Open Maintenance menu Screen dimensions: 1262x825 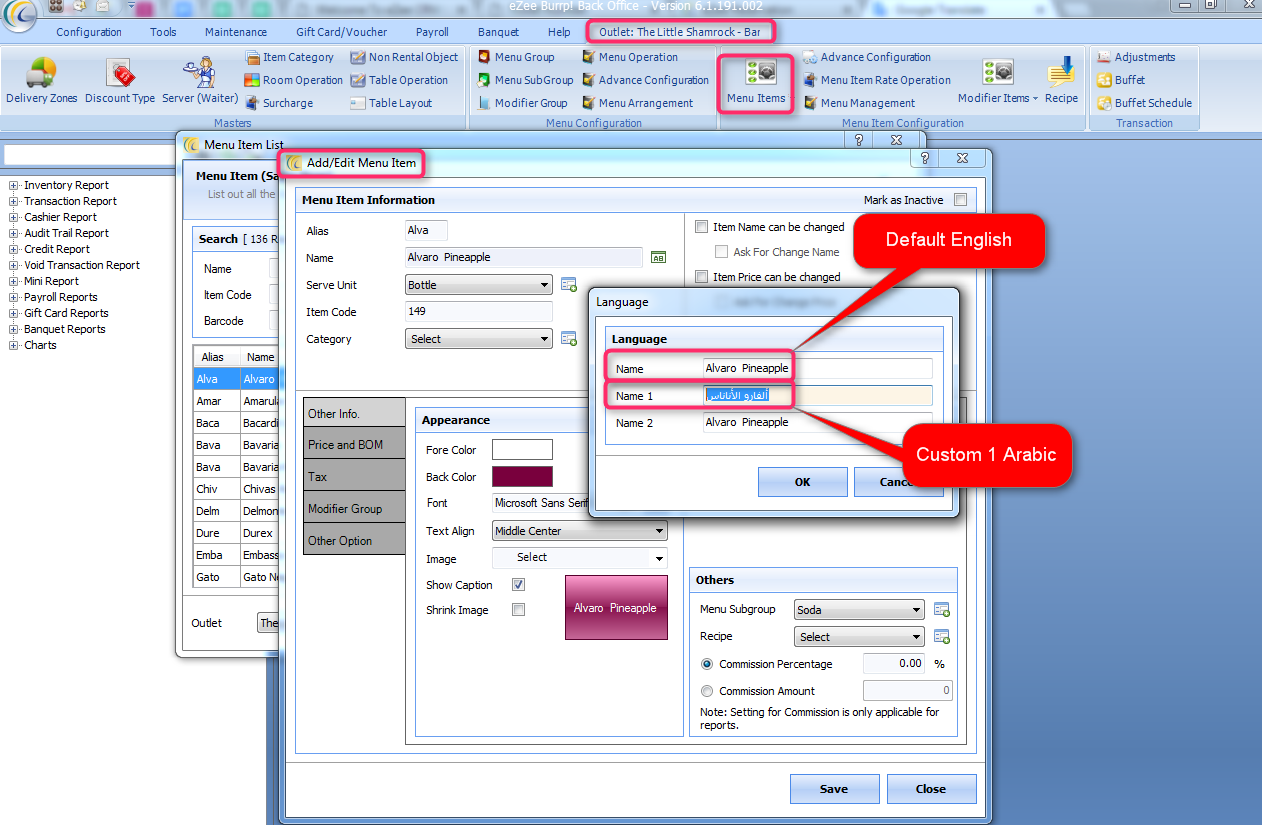pos(236,32)
